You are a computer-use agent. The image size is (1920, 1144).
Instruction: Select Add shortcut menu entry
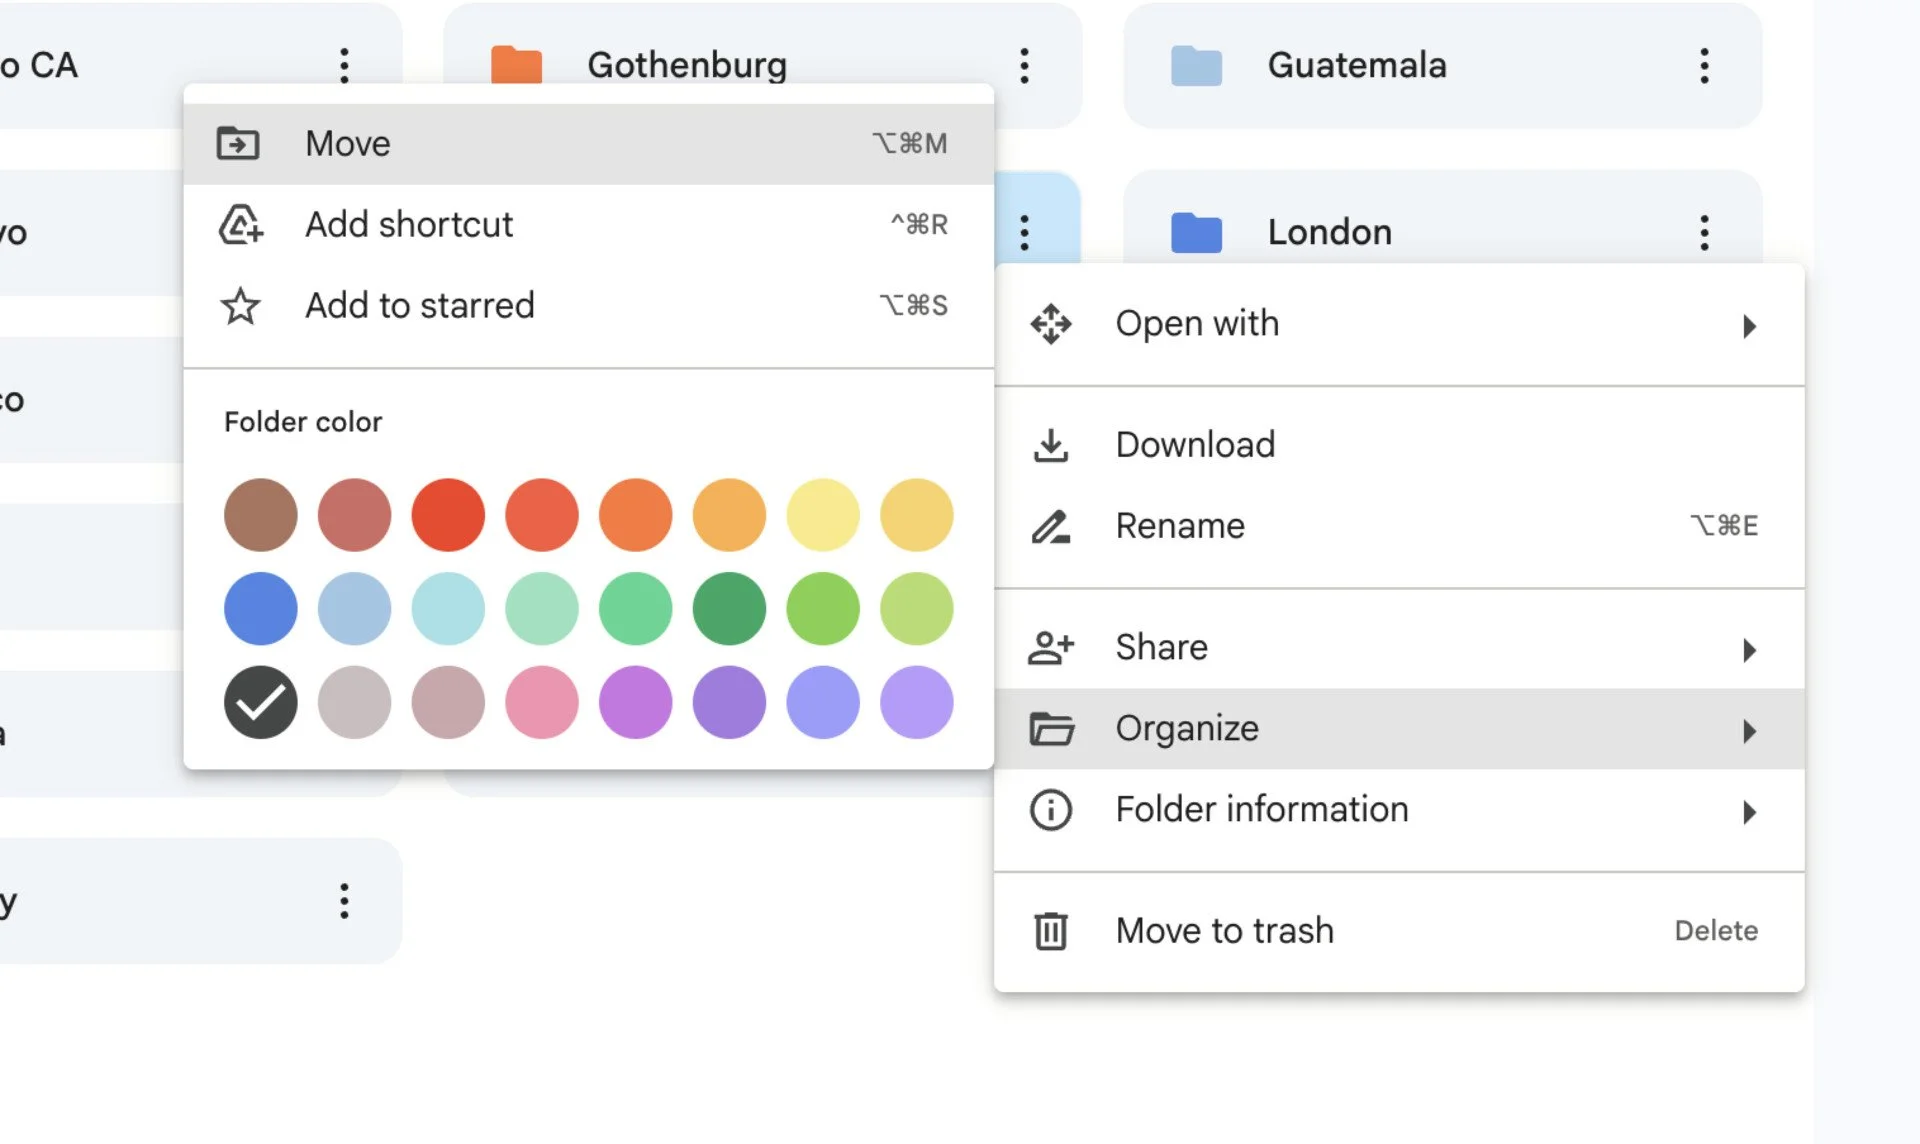pyautogui.click(x=589, y=225)
